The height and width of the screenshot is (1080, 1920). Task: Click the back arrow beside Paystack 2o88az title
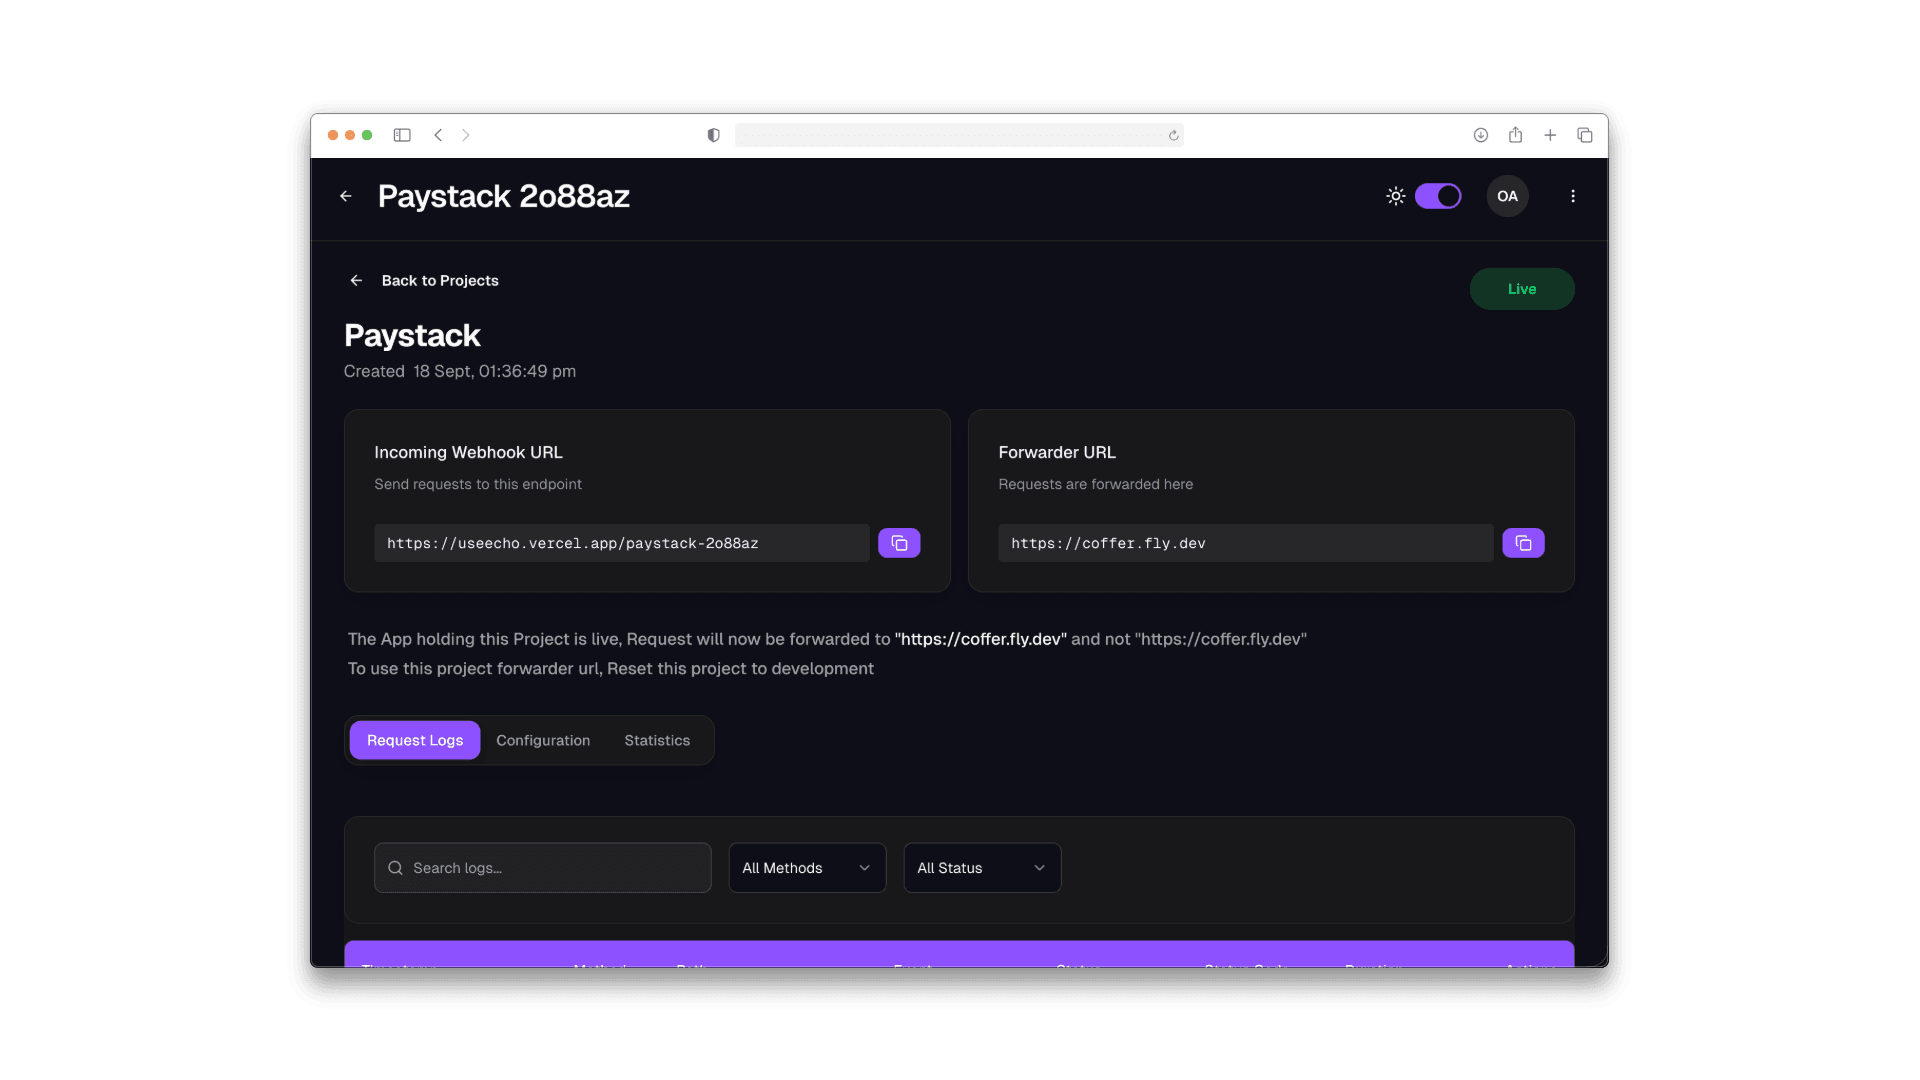pos(346,196)
